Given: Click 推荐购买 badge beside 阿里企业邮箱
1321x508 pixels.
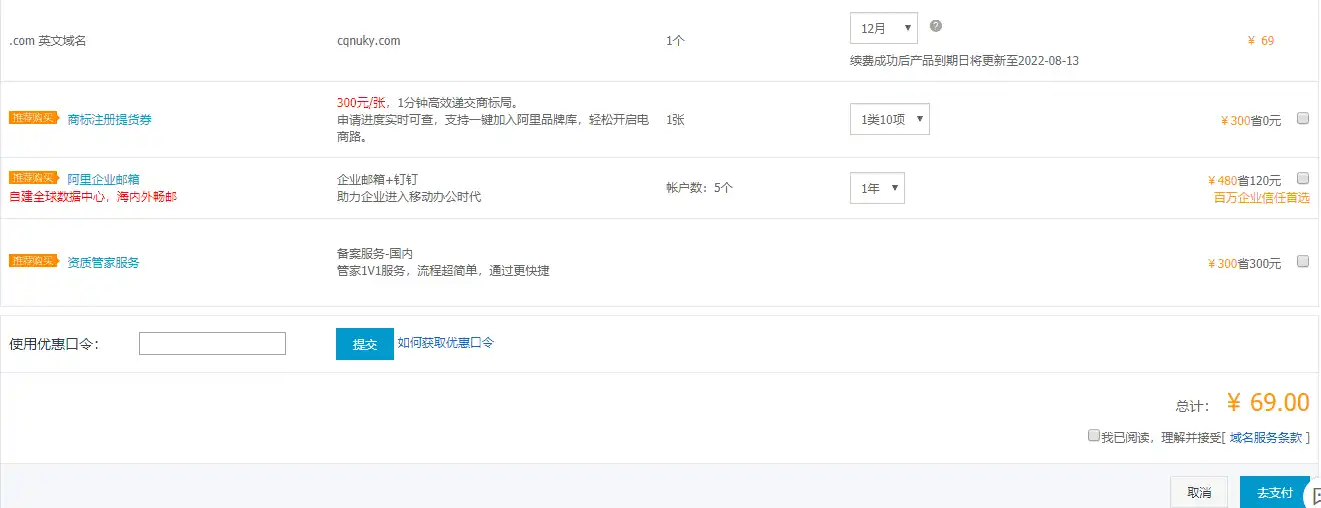Looking at the screenshot, I should coord(35,178).
